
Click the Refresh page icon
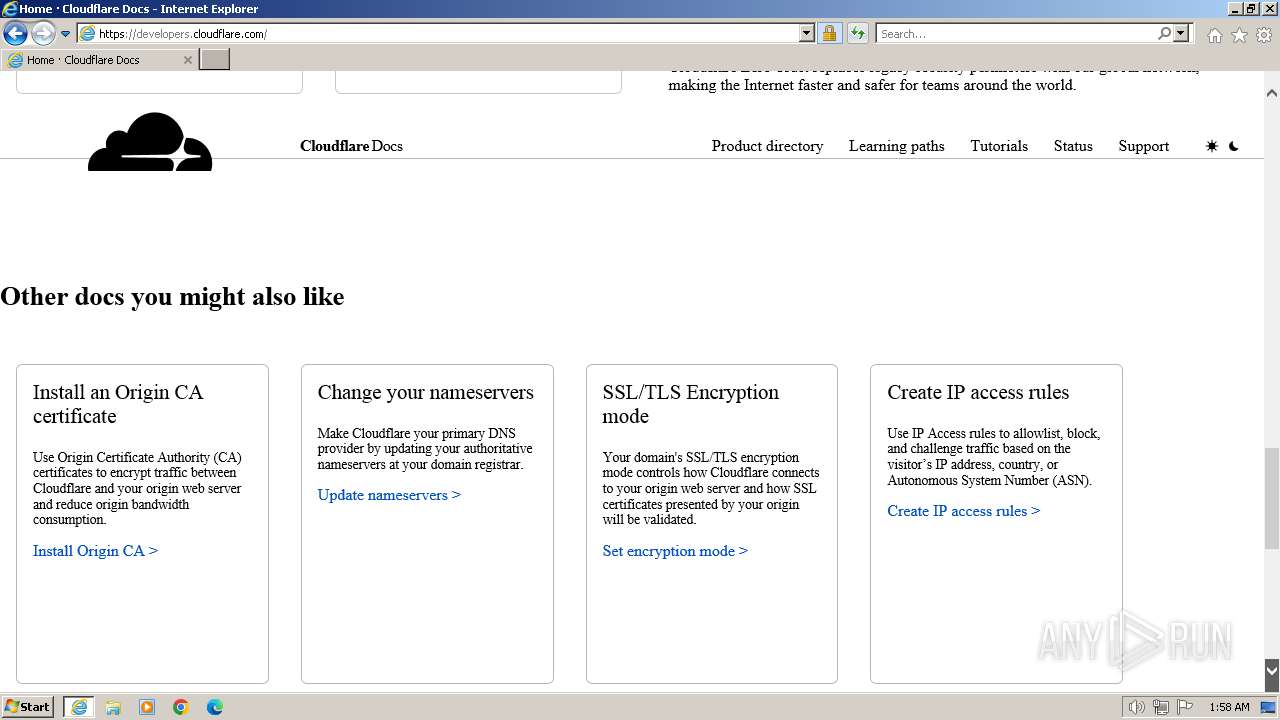click(x=857, y=34)
